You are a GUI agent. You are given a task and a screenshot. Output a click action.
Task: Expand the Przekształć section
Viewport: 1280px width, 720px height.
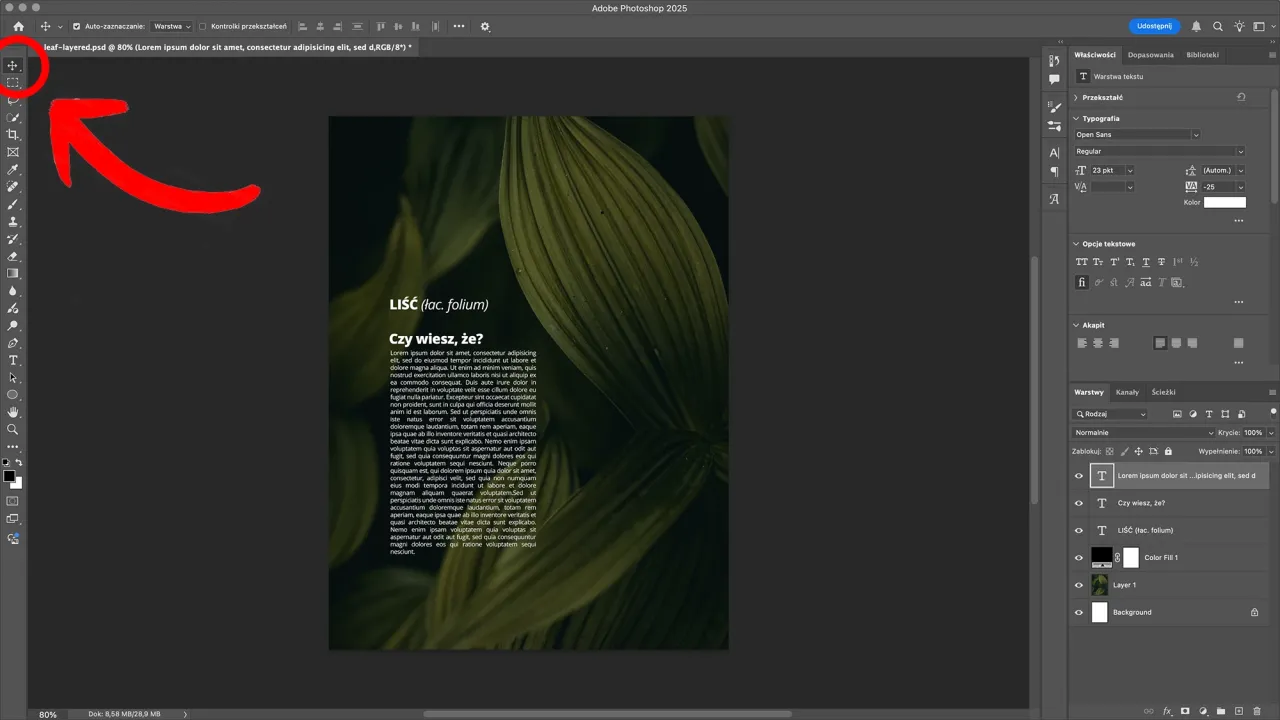tap(1105, 97)
